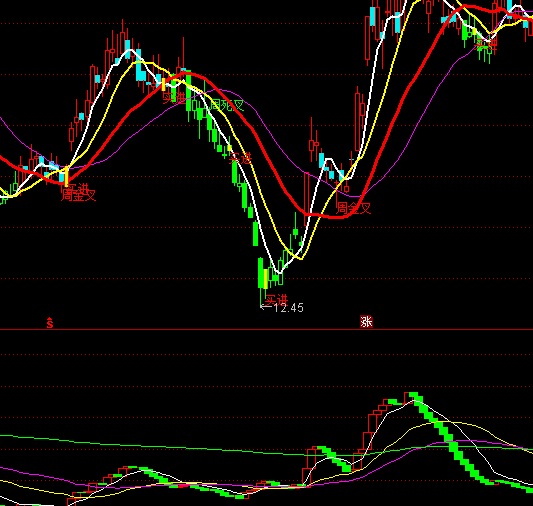The image size is (533, 506).
Task: Click the red S marker icon
Action: pyautogui.click(x=50, y=323)
